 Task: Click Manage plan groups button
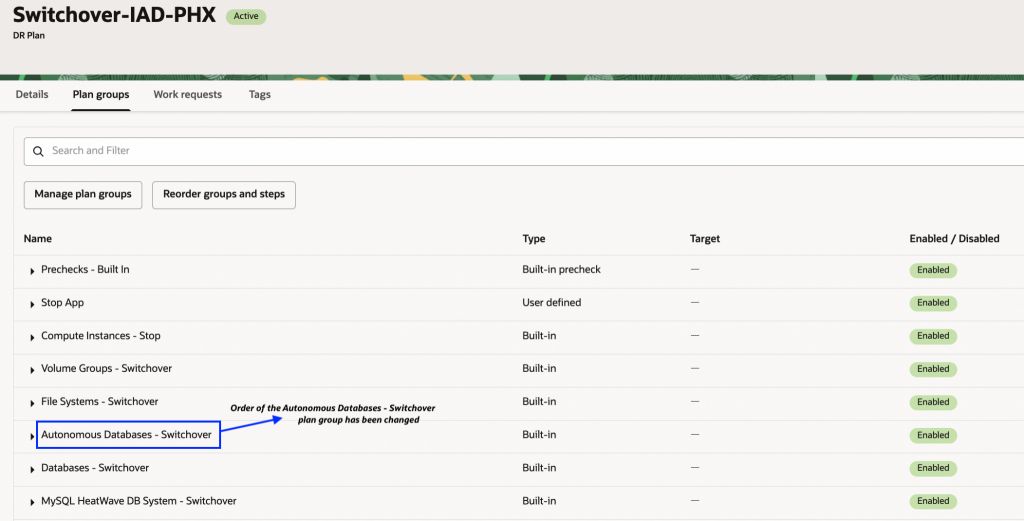coord(83,194)
